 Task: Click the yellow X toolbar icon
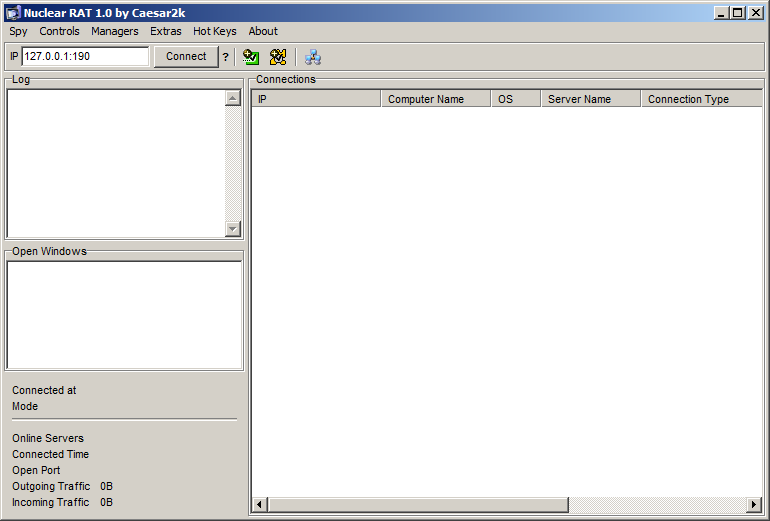pos(278,57)
